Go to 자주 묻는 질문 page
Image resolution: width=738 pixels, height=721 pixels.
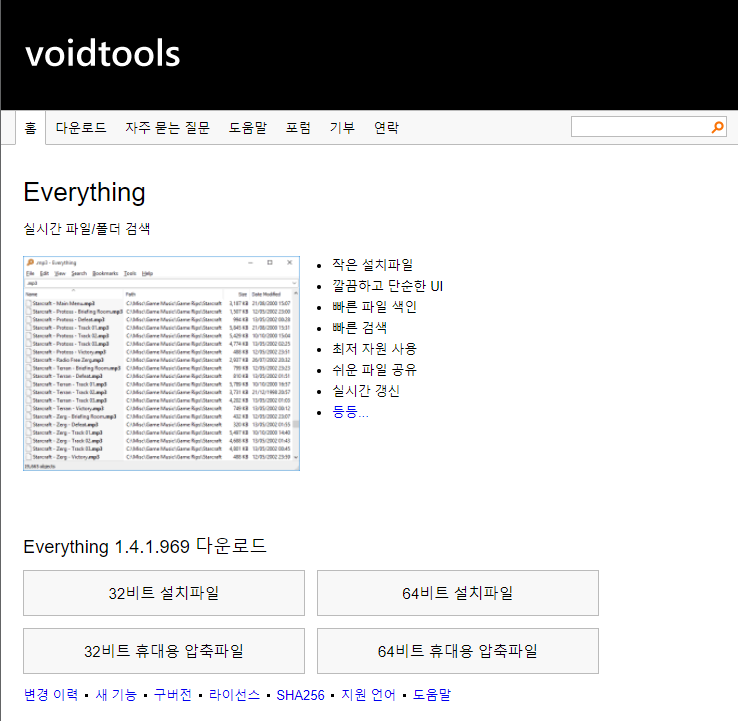point(168,128)
